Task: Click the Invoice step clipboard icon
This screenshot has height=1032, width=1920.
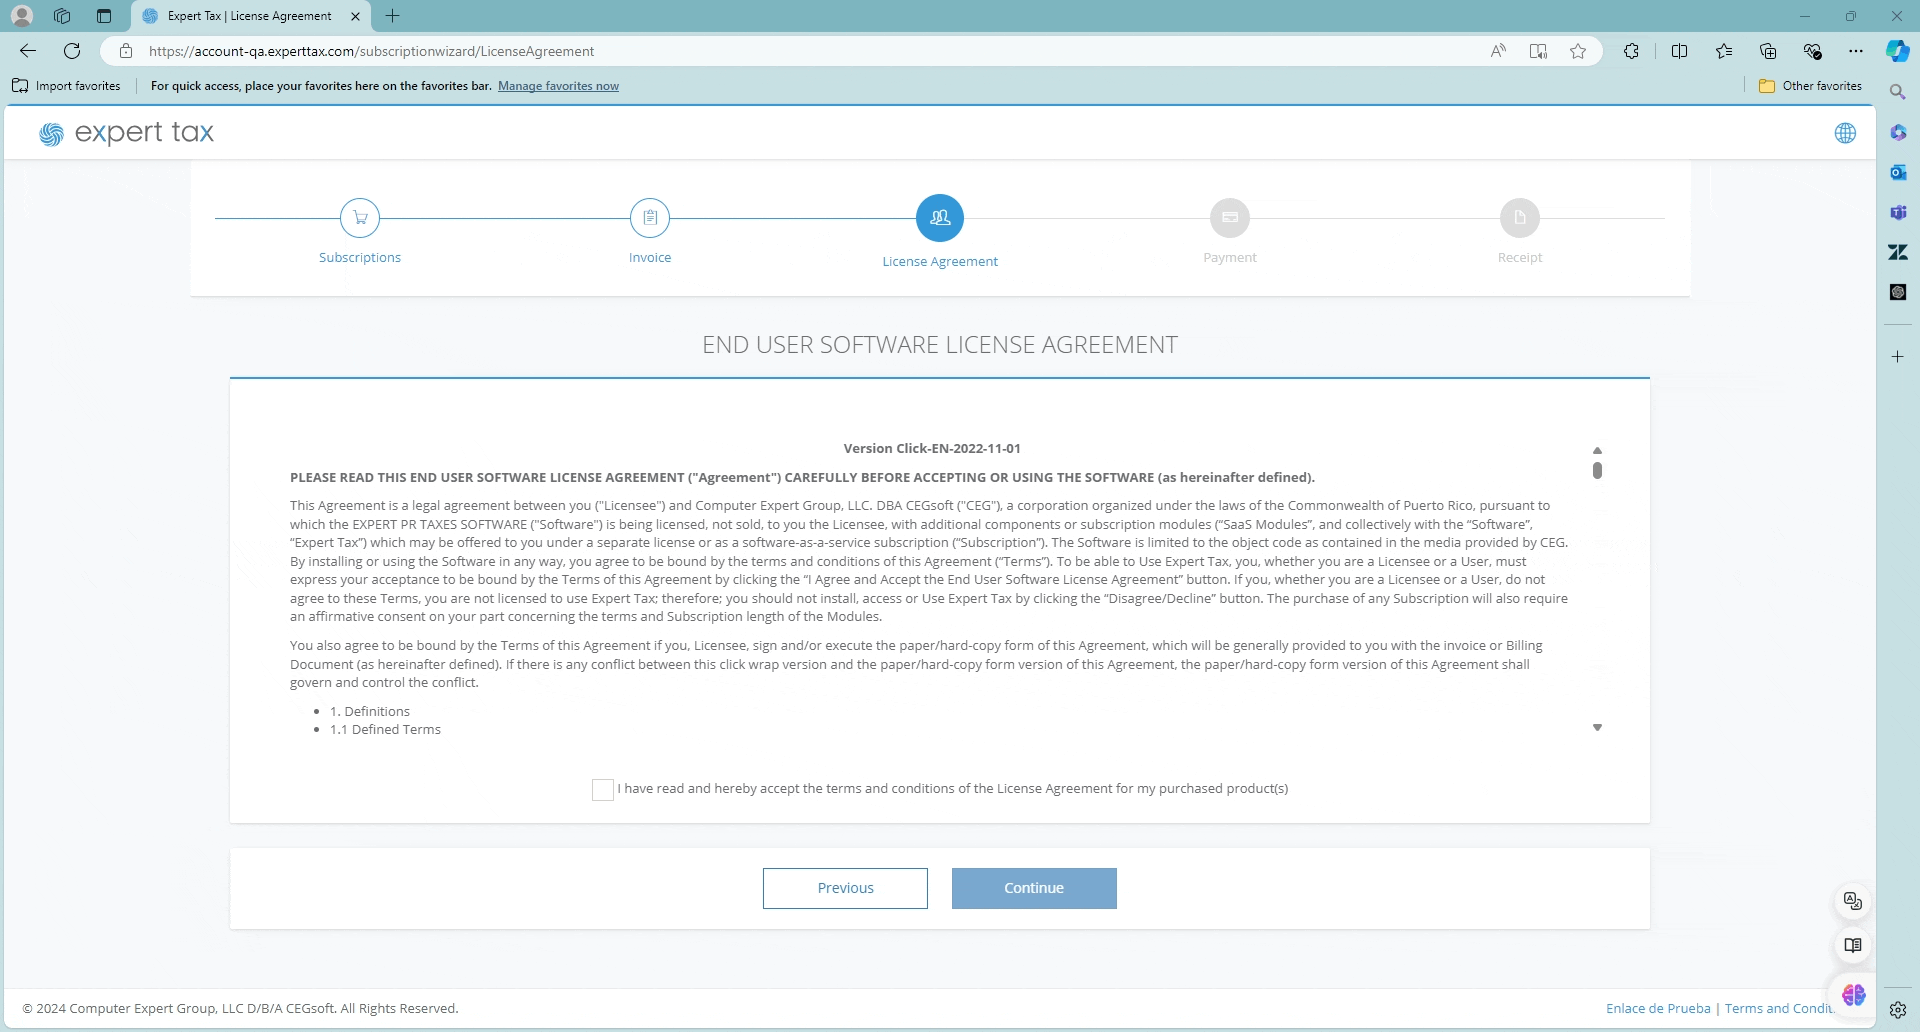Action: 650,218
